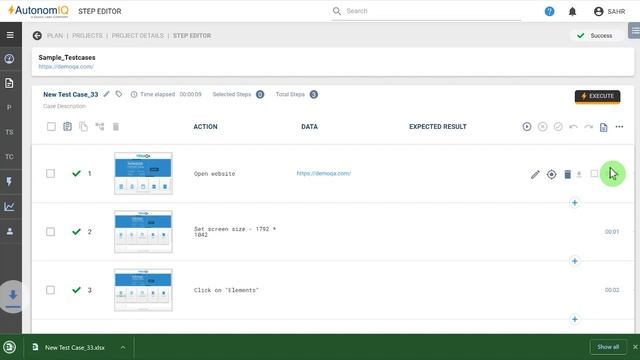The height and width of the screenshot is (360, 640).
Task: Open the user sidebar icon
Action: [9, 231]
